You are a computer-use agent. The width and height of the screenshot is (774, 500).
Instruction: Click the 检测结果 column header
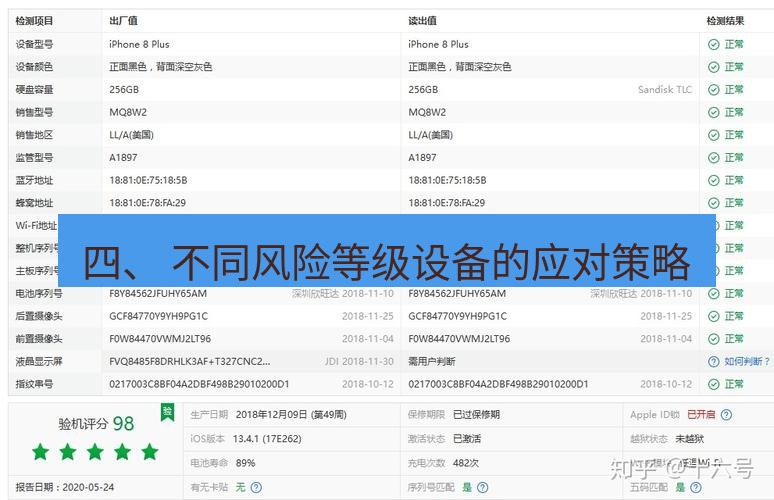[x=725, y=21]
